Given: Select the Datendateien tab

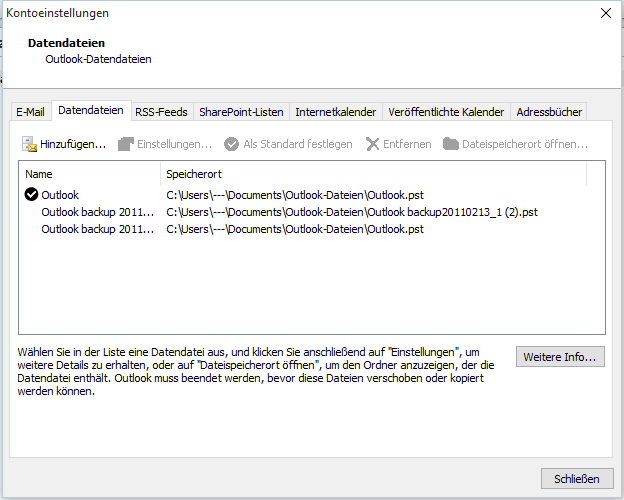Looking at the screenshot, I should [x=91, y=110].
